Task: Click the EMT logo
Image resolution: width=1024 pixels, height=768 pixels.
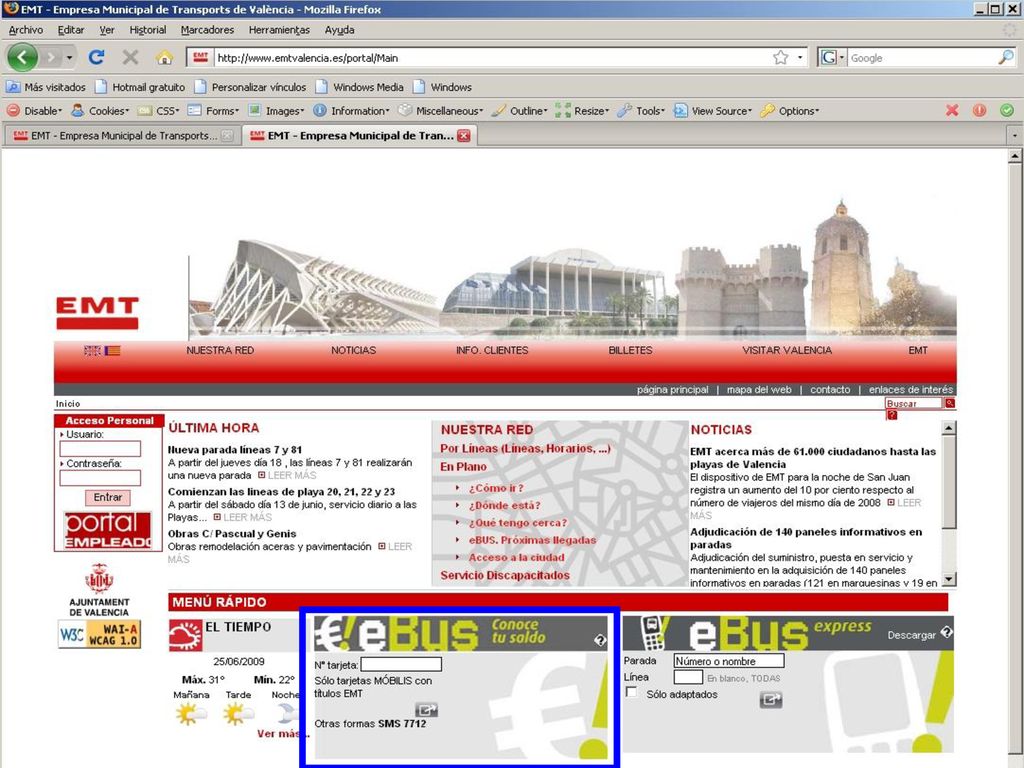Action: (97, 313)
